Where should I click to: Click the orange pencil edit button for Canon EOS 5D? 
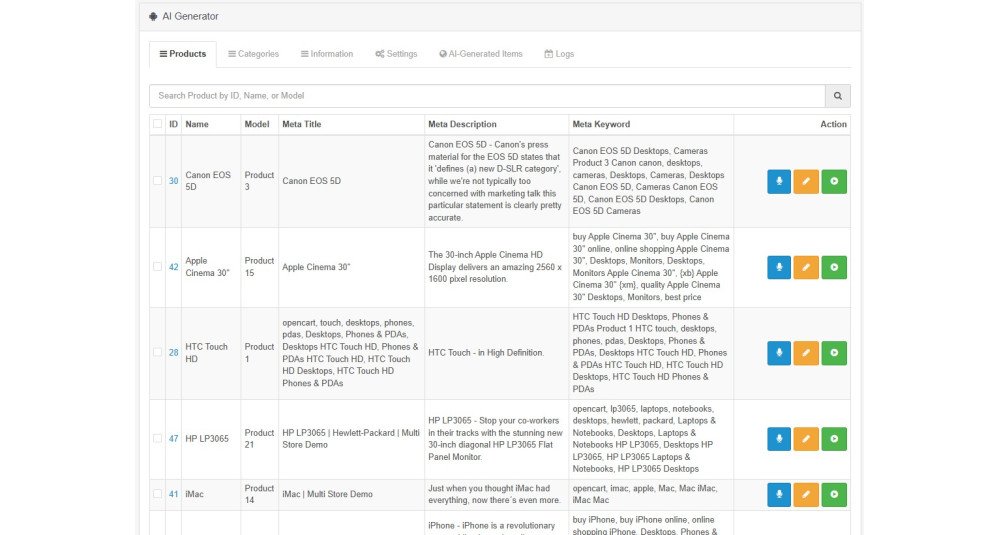pos(806,181)
